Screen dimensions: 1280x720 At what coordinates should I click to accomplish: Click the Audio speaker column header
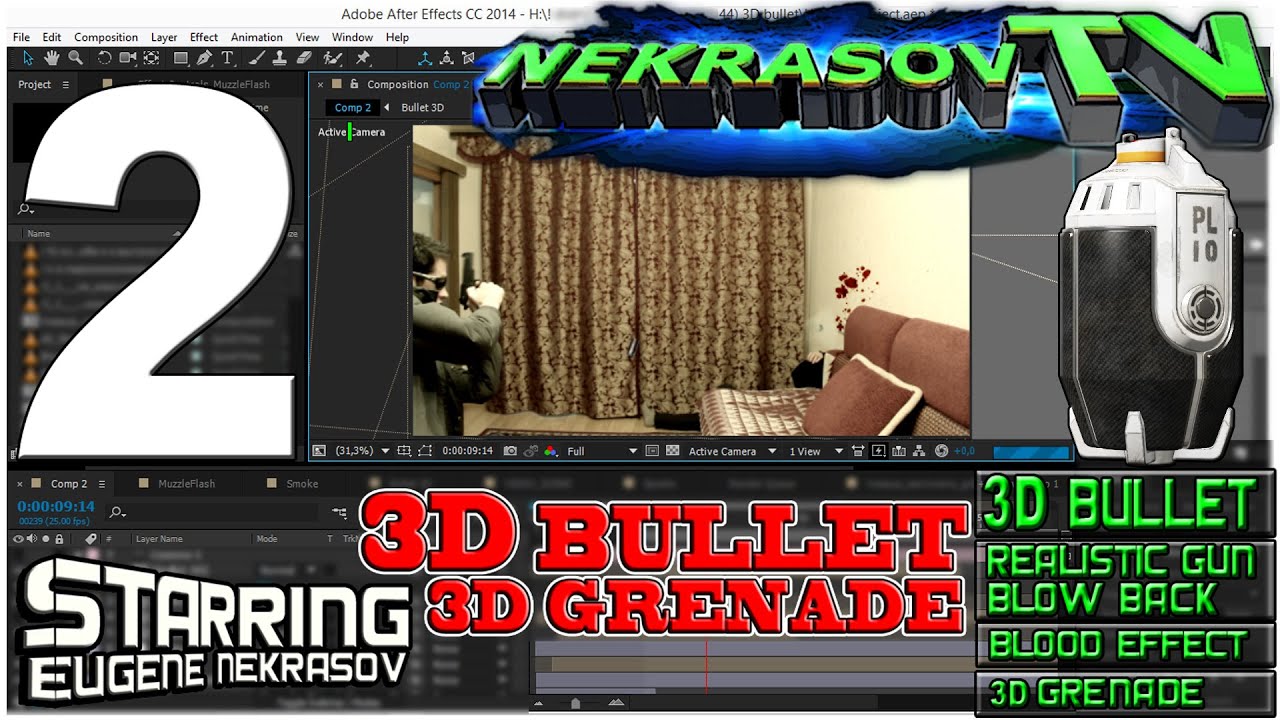pos(31,538)
